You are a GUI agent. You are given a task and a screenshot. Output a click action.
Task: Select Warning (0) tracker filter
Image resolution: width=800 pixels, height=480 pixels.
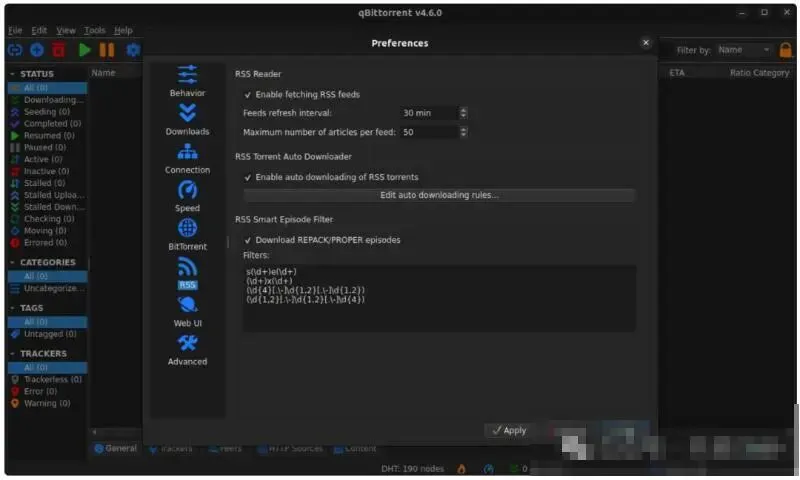click(47, 403)
